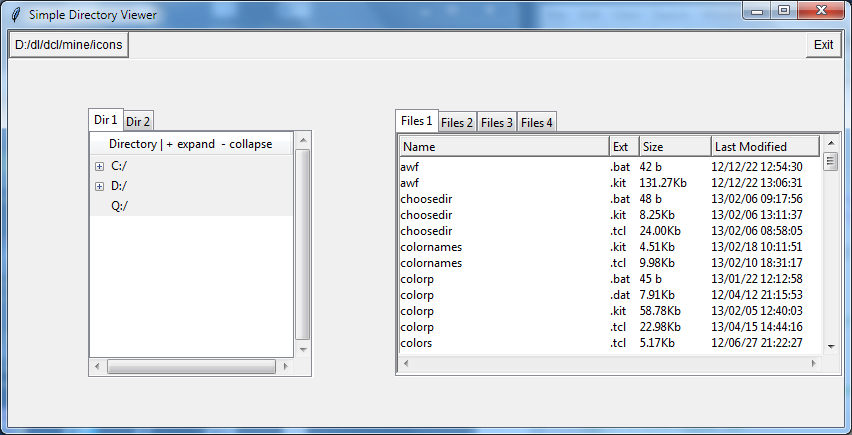
Task: Click the 131.27Kb size value
Action: click(663, 183)
